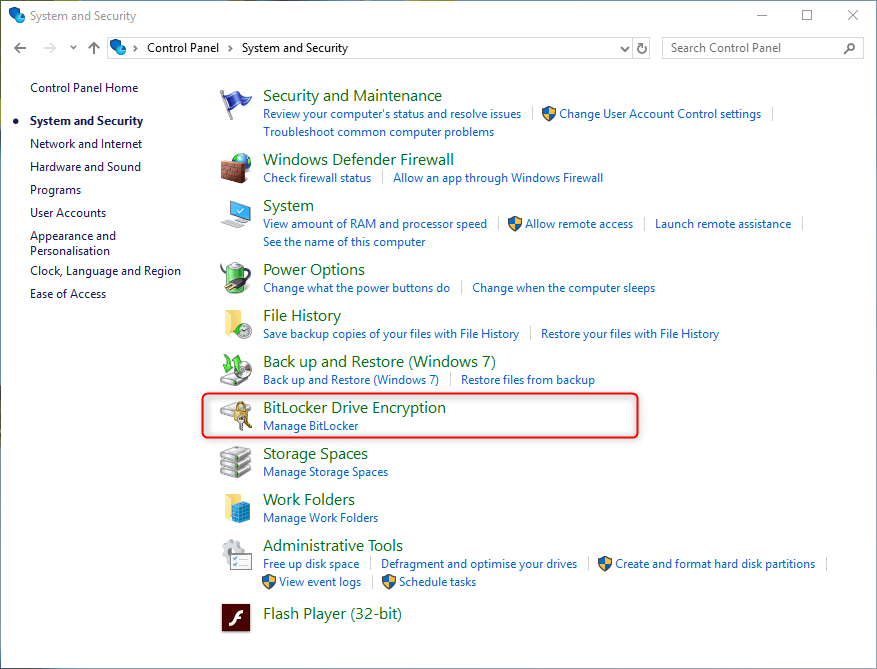Click the Up to Control Panel arrow
This screenshot has height=669, width=877.
click(94, 48)
